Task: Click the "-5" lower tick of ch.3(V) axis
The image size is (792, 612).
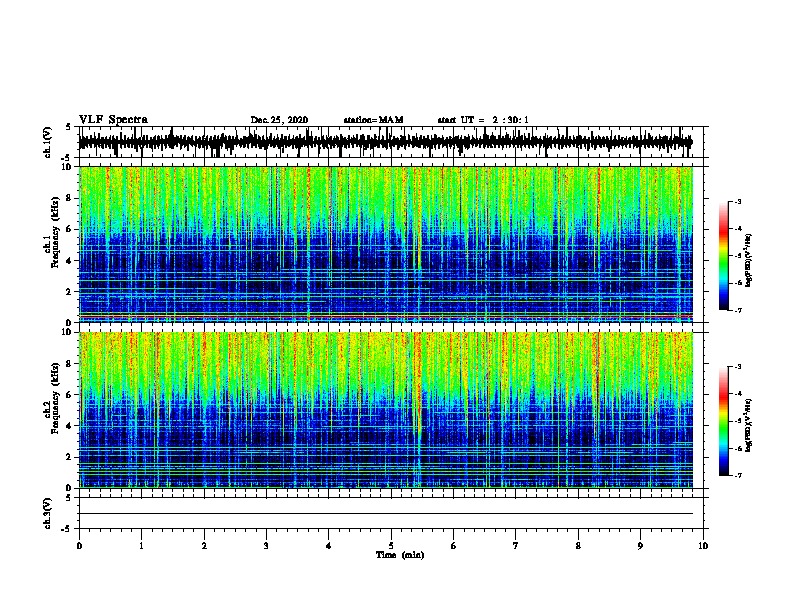Action: [x=67, y=529]
